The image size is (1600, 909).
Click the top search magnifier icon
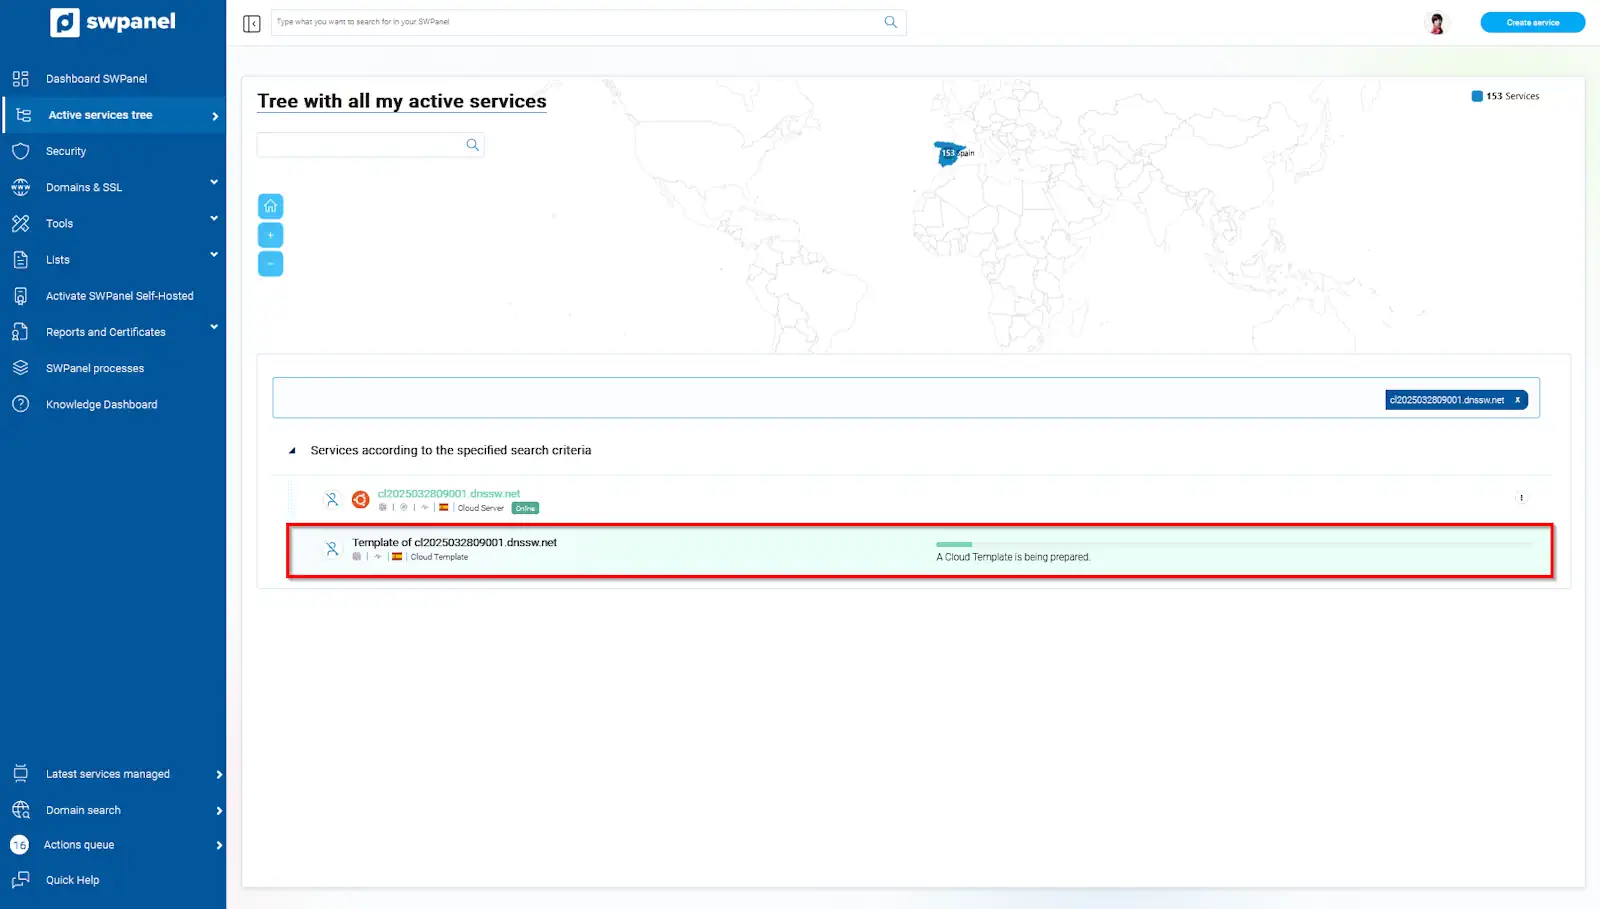(890, 22)
